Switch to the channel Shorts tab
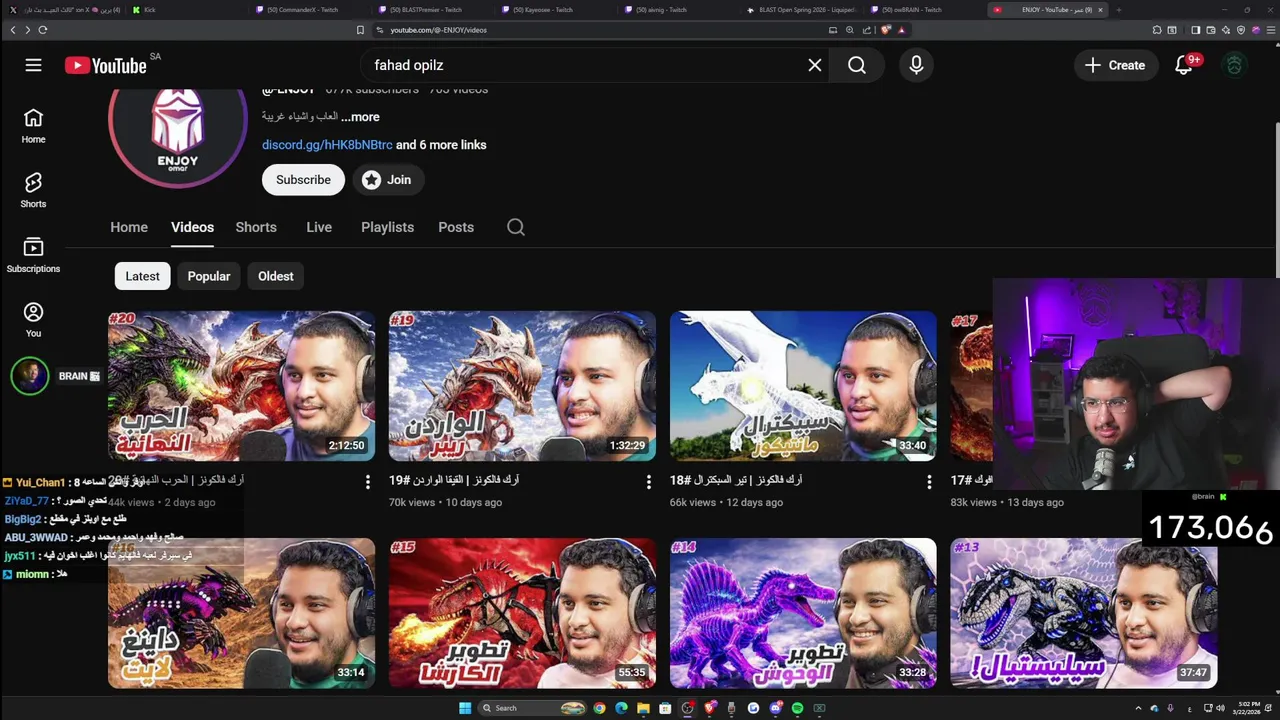 (256, 227)
